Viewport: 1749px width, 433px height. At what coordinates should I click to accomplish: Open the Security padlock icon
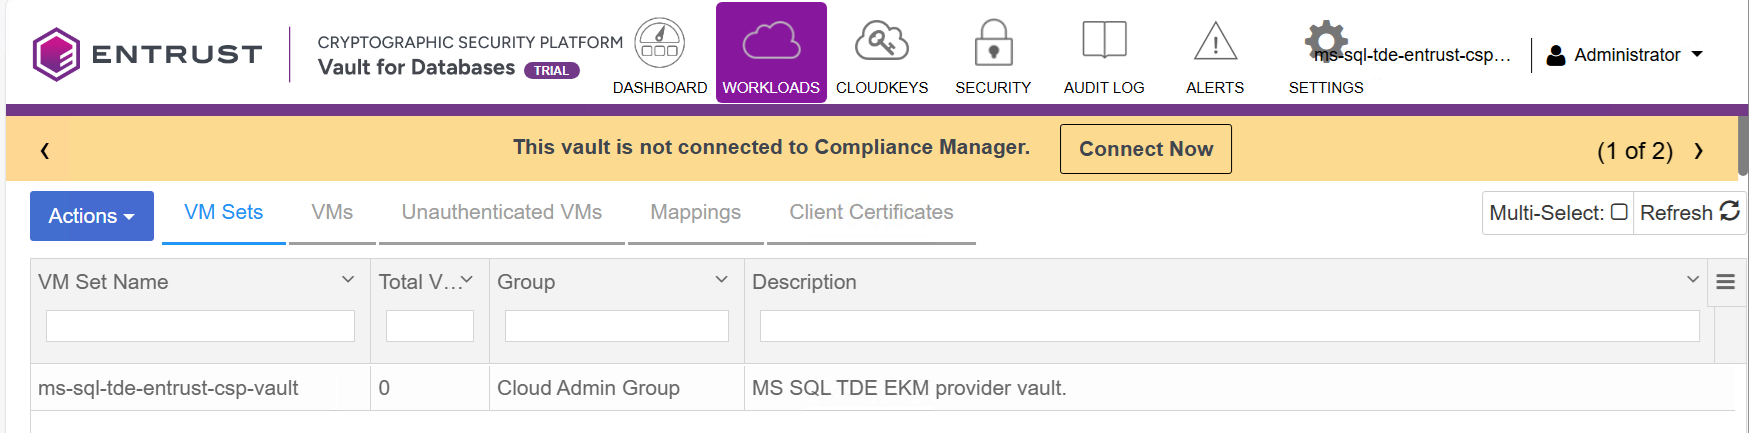993,43
